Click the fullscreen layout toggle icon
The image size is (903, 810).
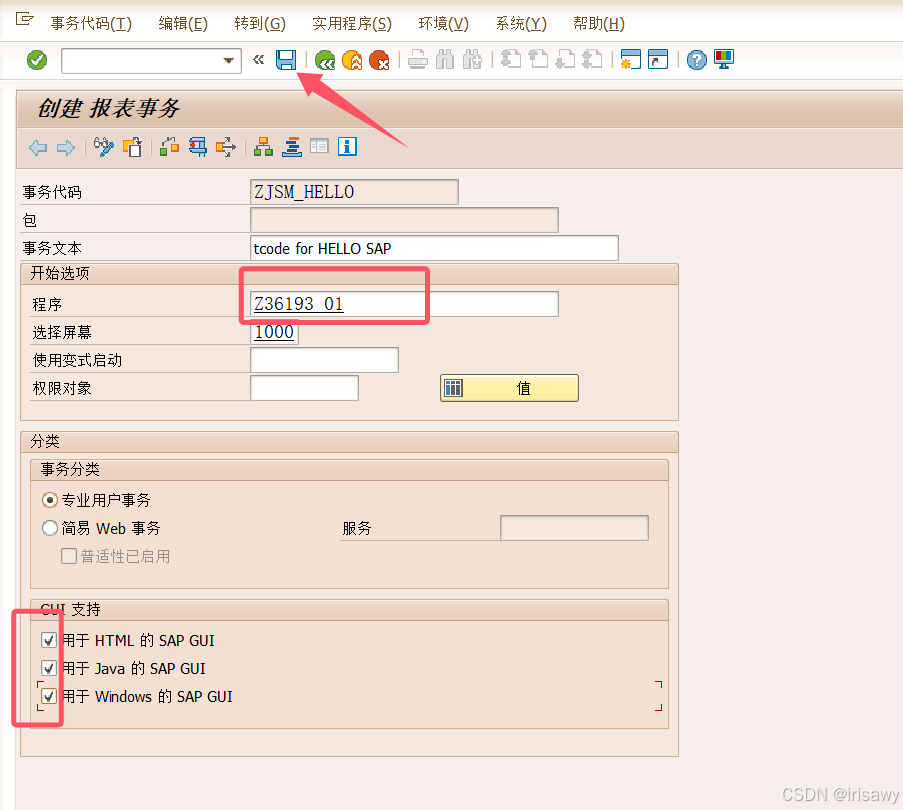pyautogui.click(x=319, y=146)
